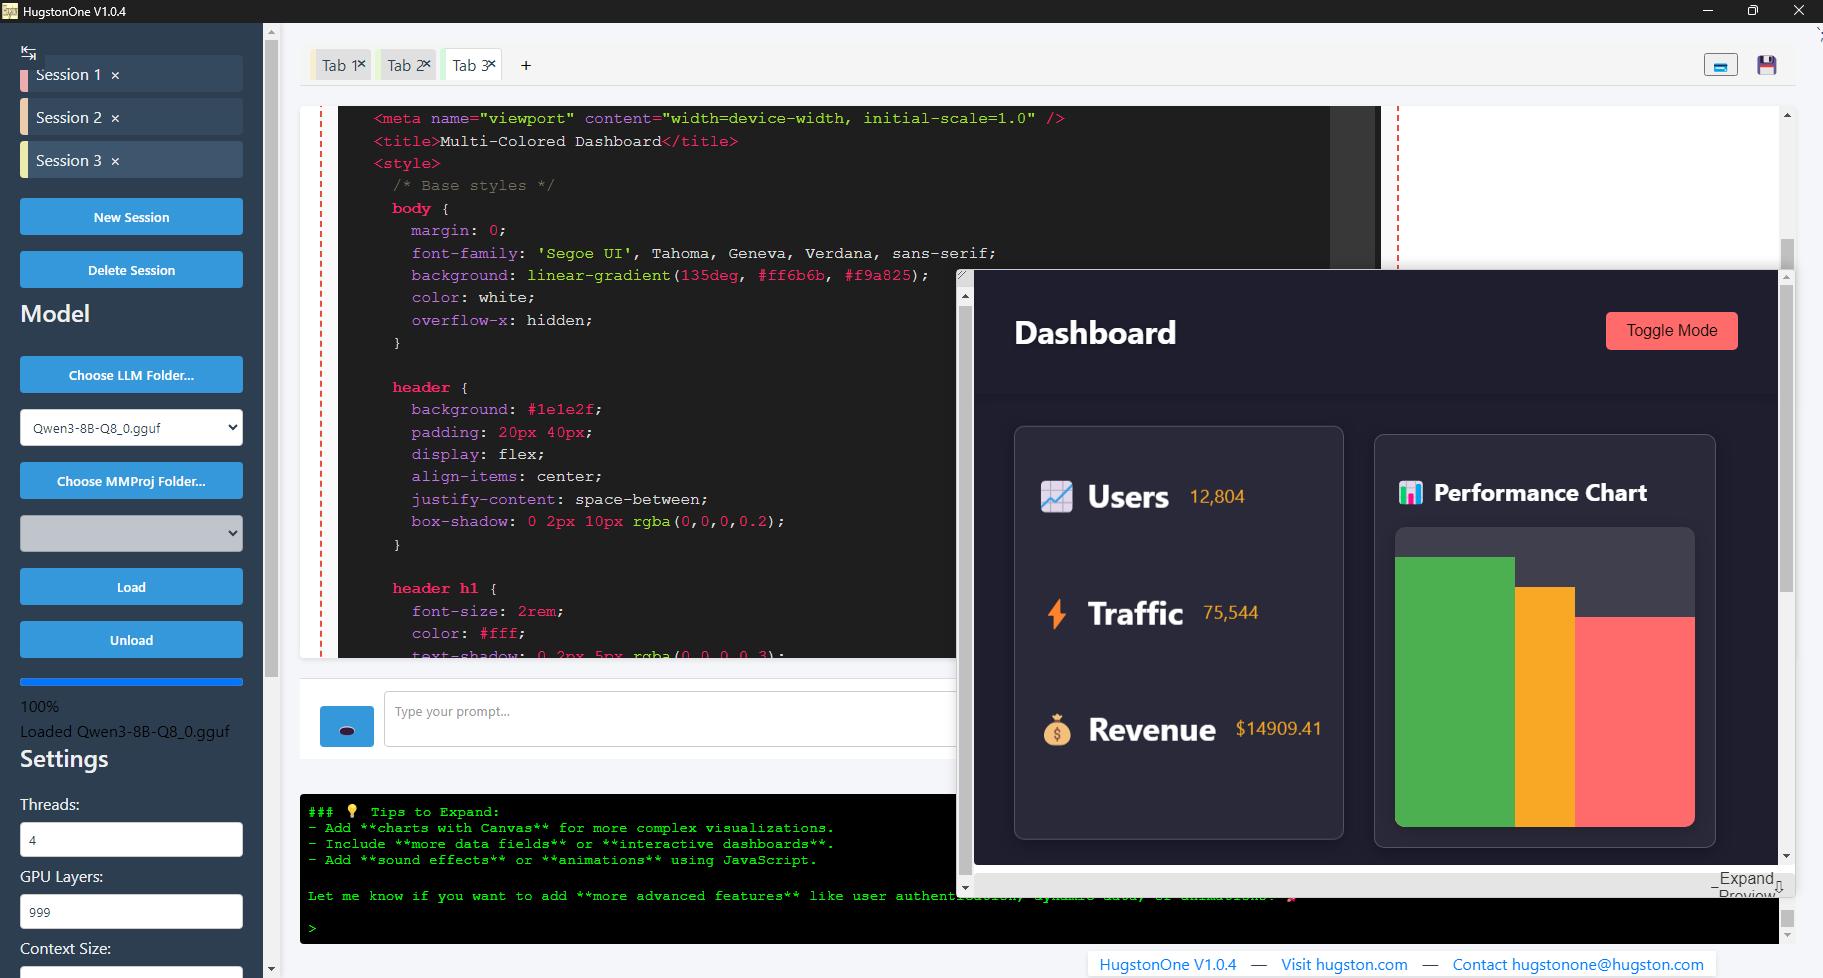The height and width of the screenshot is (978, 1823).
Task: Close Session 2 with its x
Action: [x=115, y=119]
